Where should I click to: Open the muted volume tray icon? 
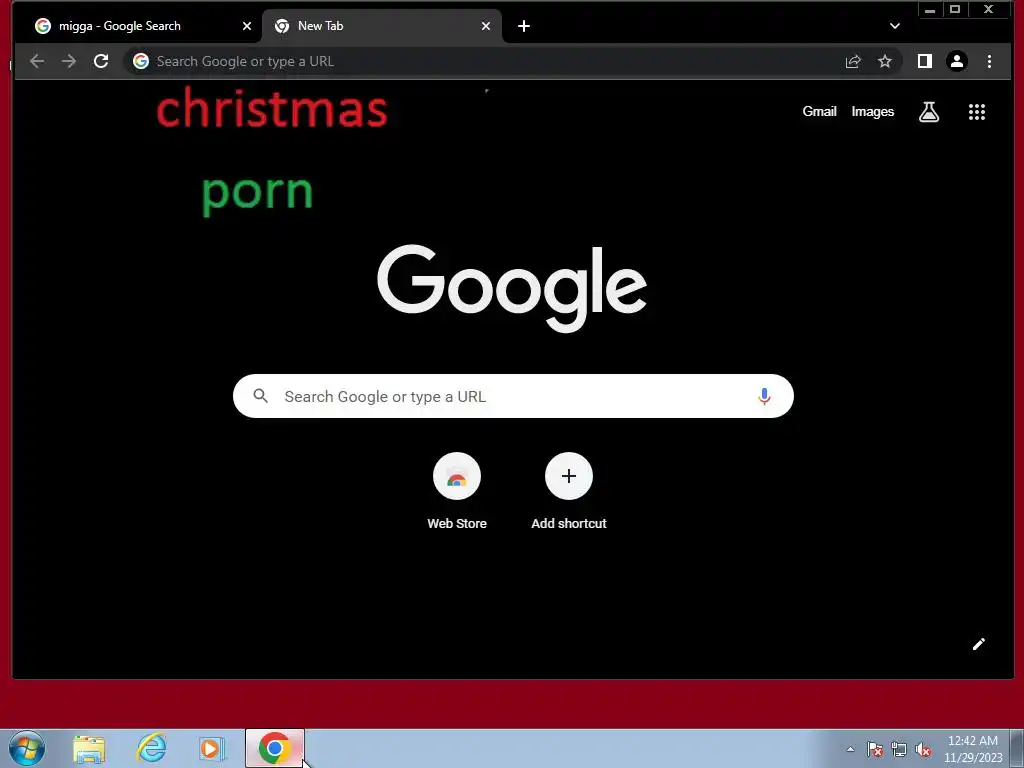923,750
